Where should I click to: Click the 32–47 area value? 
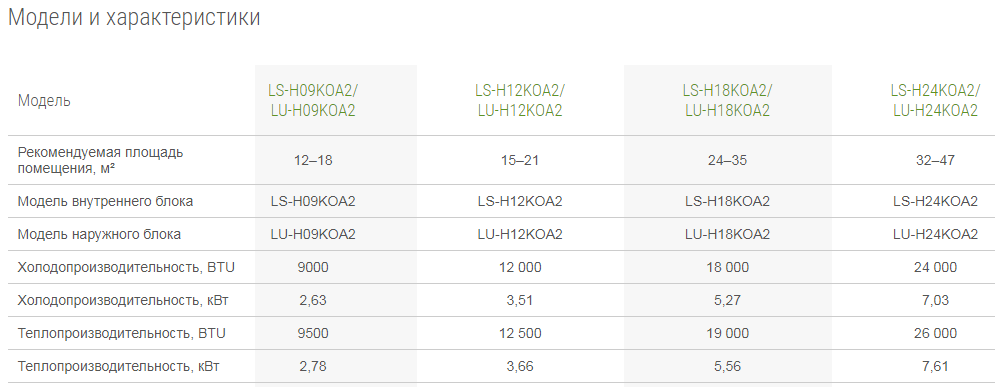coord(935,160)
